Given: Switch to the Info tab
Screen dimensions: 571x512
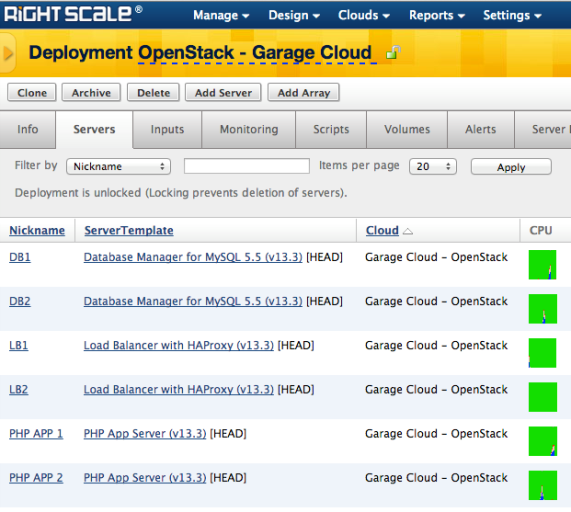Looking at the screenshot, I should (28, 129).
